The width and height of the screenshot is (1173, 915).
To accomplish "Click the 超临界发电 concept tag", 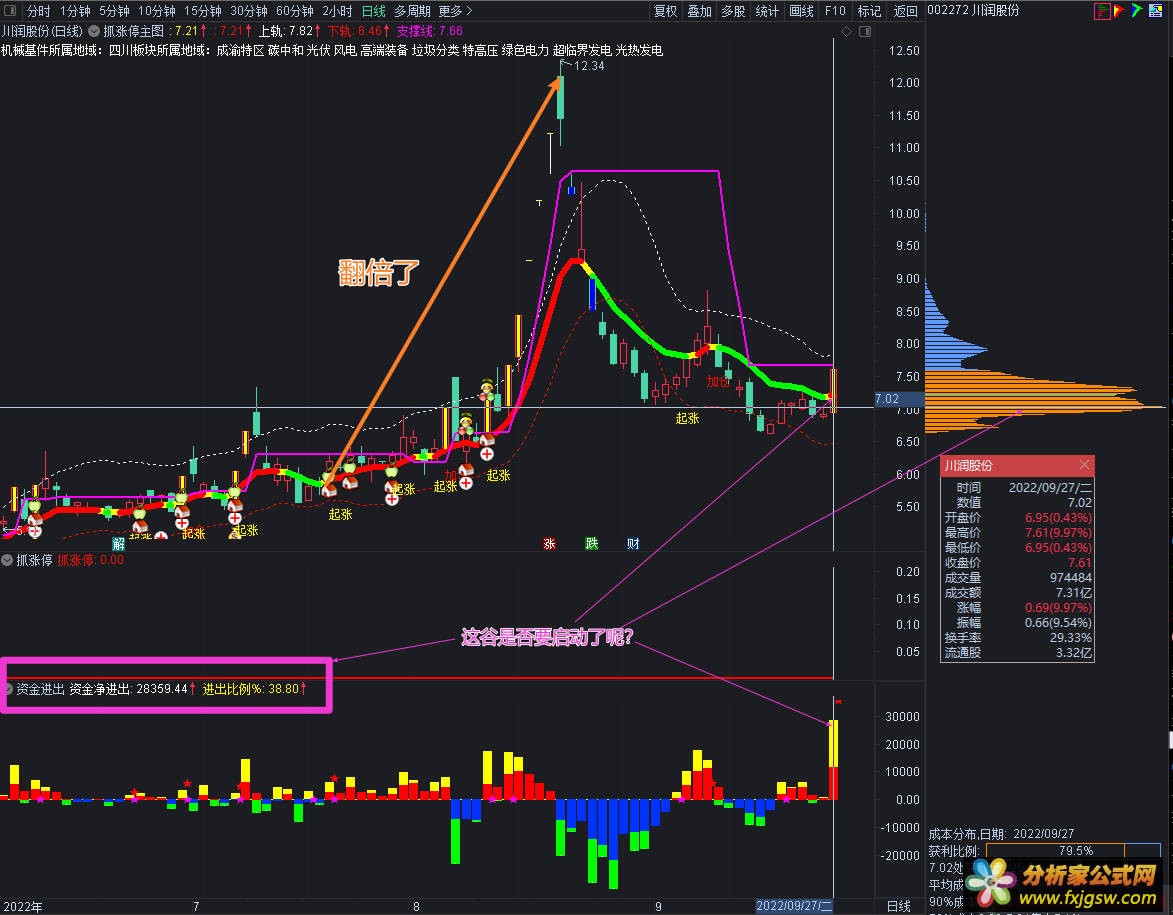I will [x=582, y=50].
